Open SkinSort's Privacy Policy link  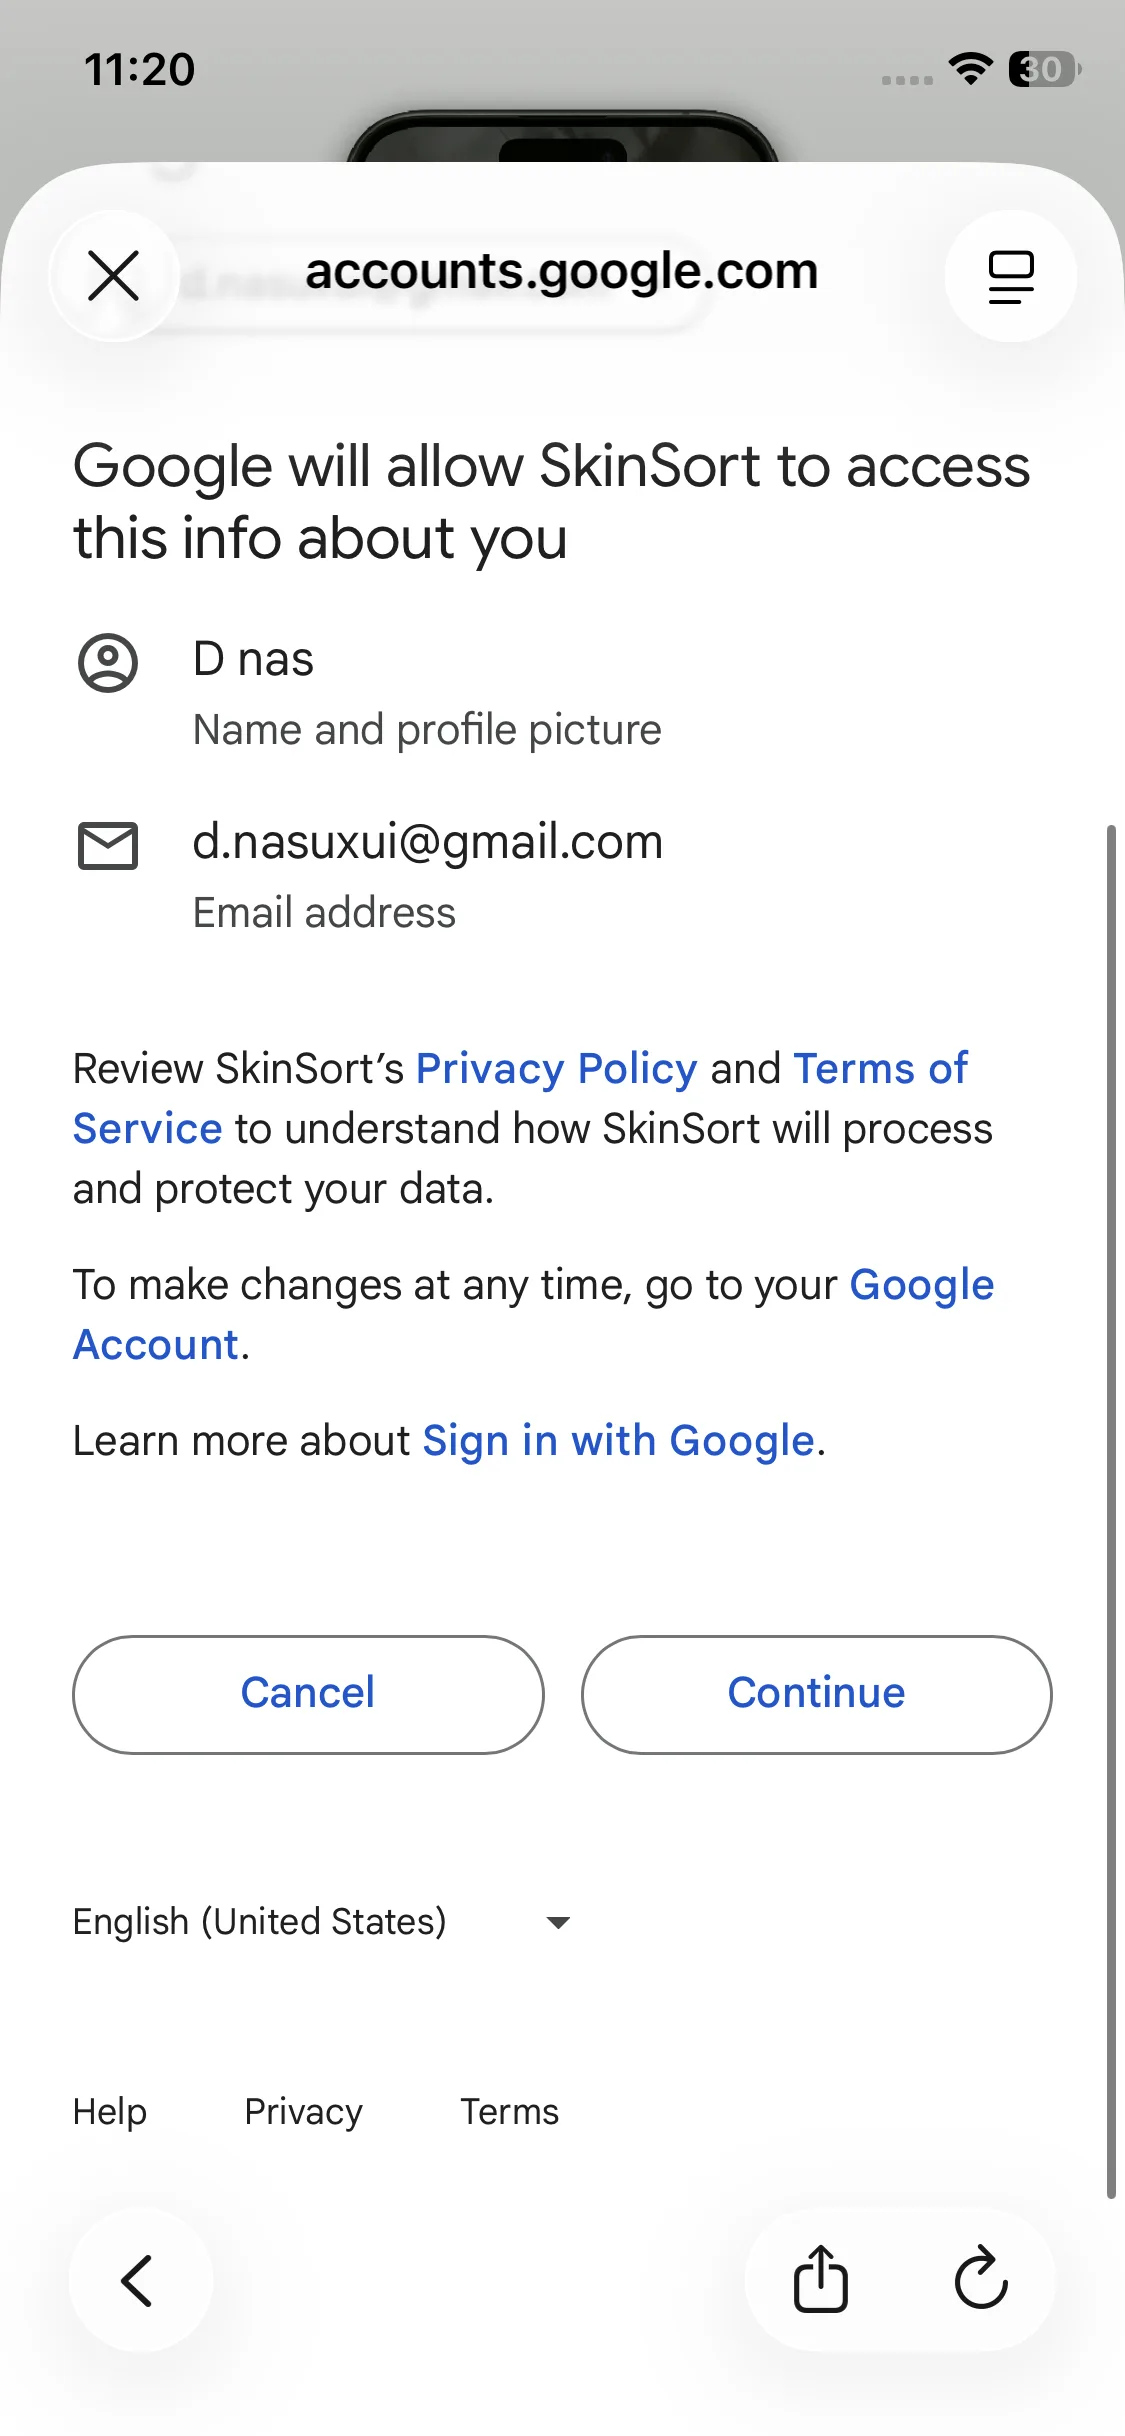[556, 1069]
